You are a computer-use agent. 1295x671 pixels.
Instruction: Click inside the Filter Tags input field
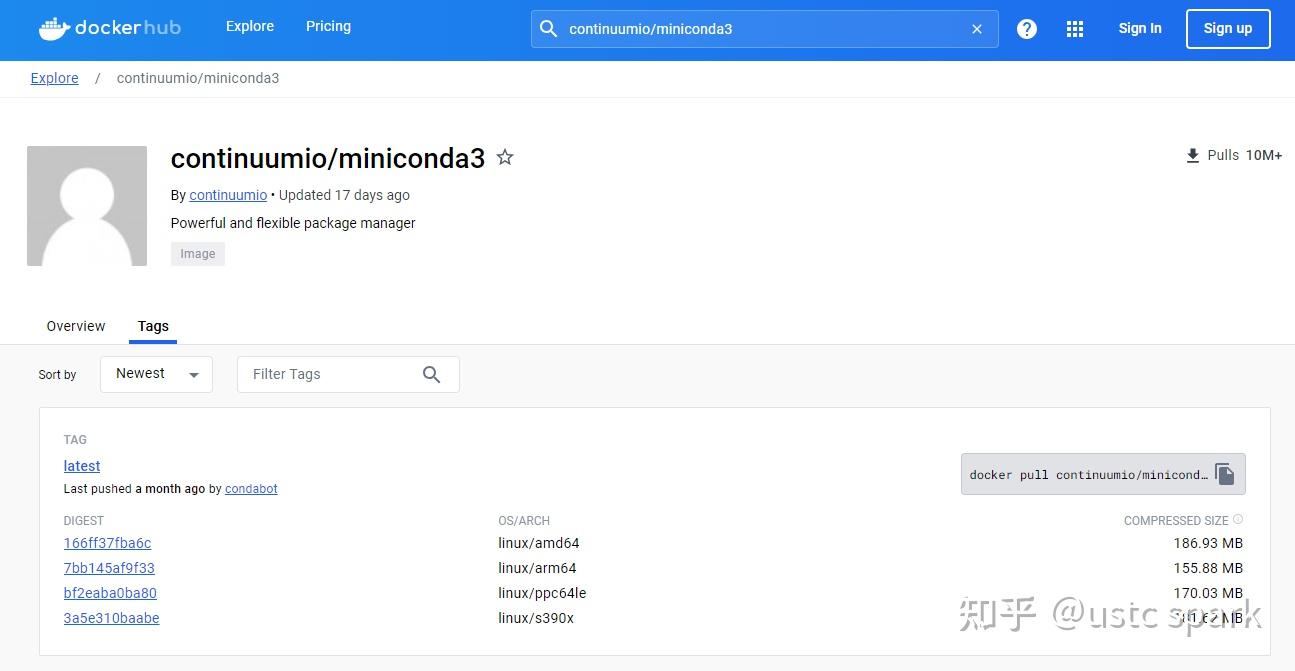pyautogui.click(x=330, y=374)
